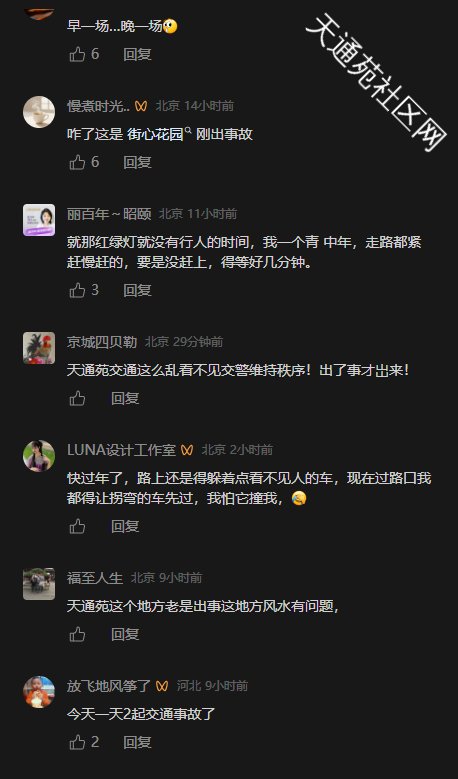Screen dimensions: 458x779
Task: Reply to 慢煮时光's comment
Action: click(x=137, y=162)
